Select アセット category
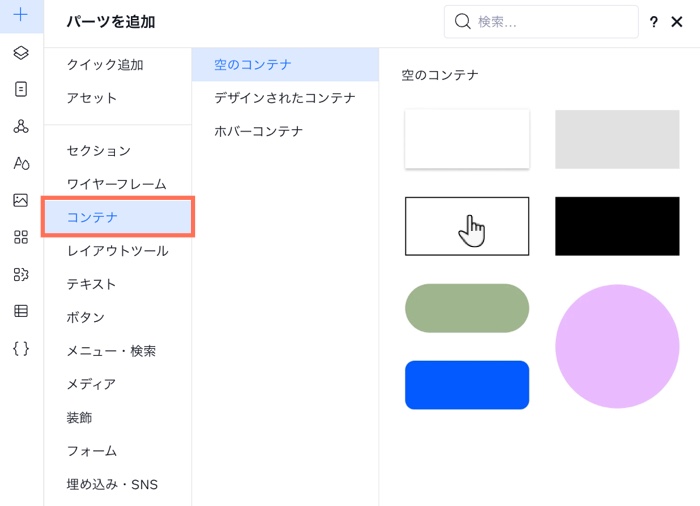 (92, 98)
